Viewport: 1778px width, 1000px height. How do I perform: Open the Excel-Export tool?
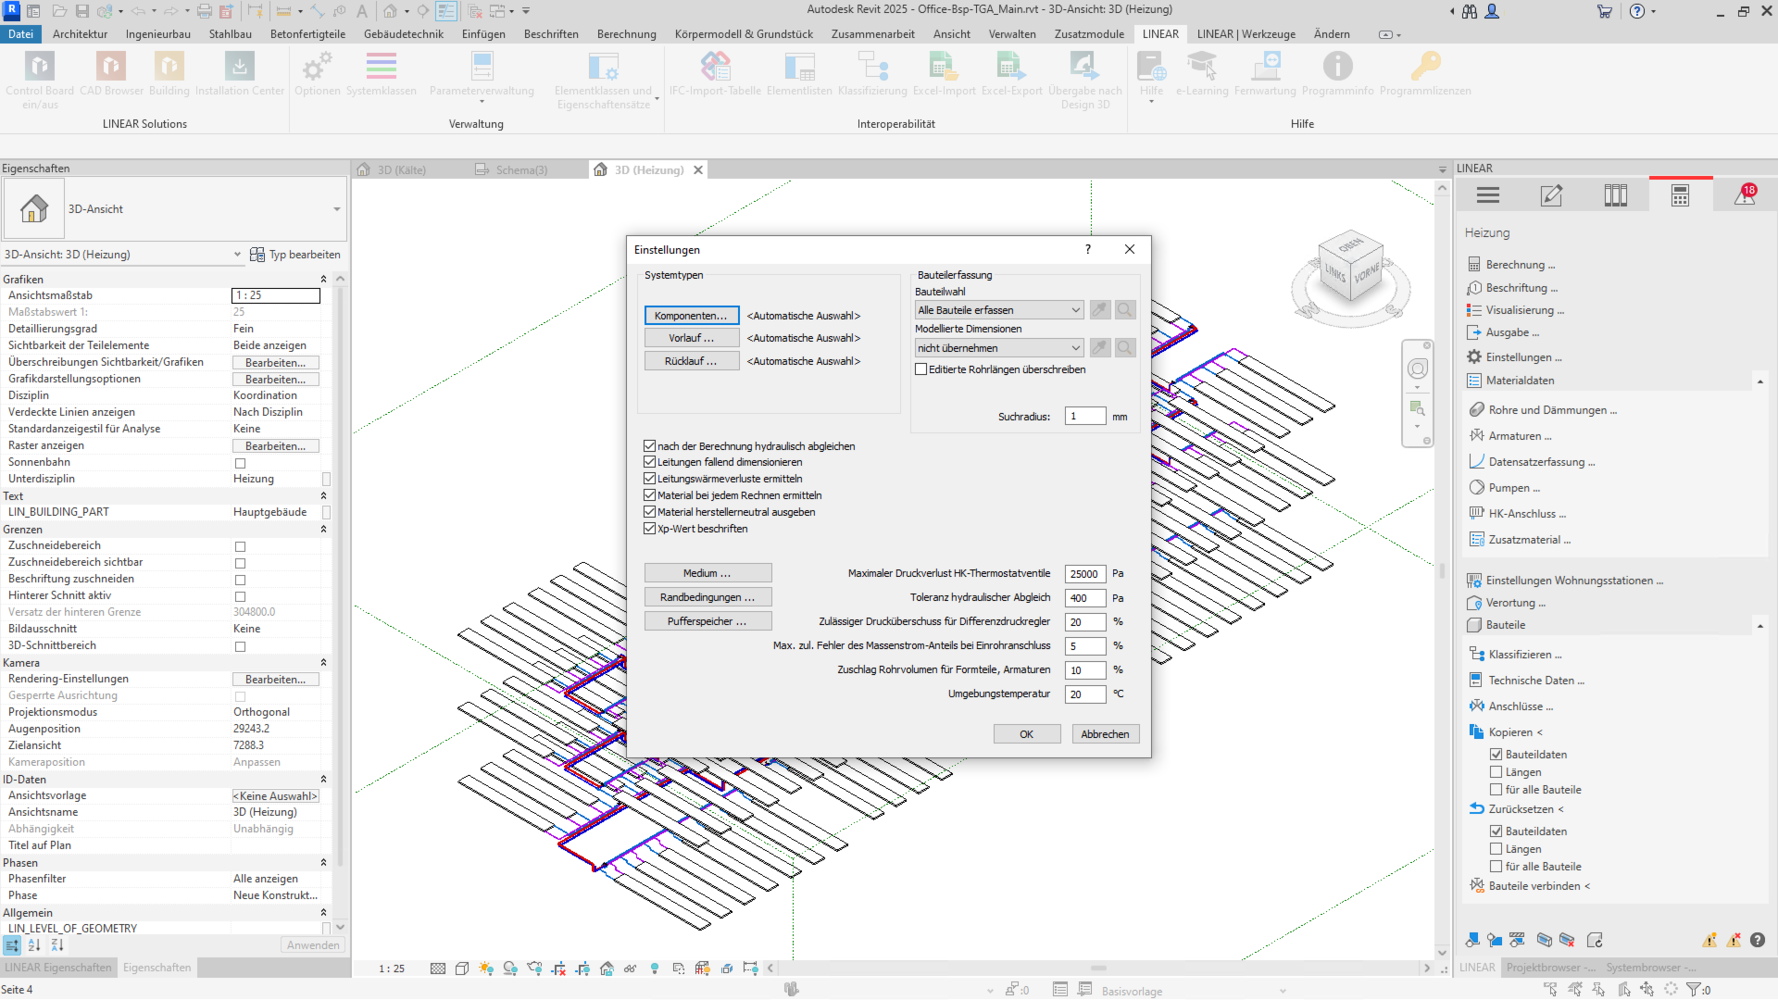pos(1010,68)
